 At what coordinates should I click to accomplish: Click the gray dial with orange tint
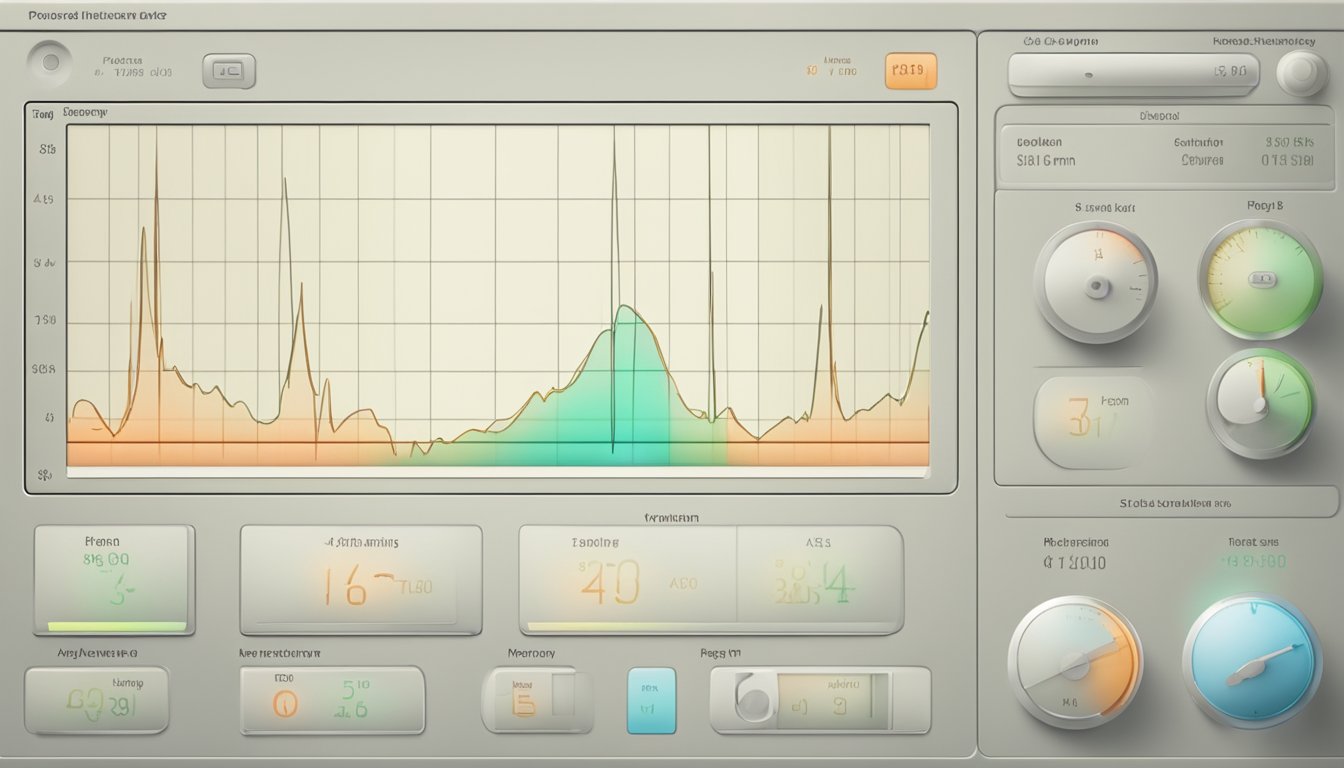click(1096, 282)
